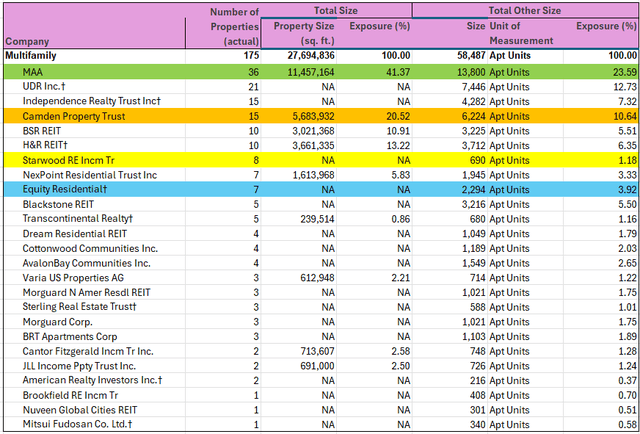Click Independence Realty size 4,282

[473, 101]
